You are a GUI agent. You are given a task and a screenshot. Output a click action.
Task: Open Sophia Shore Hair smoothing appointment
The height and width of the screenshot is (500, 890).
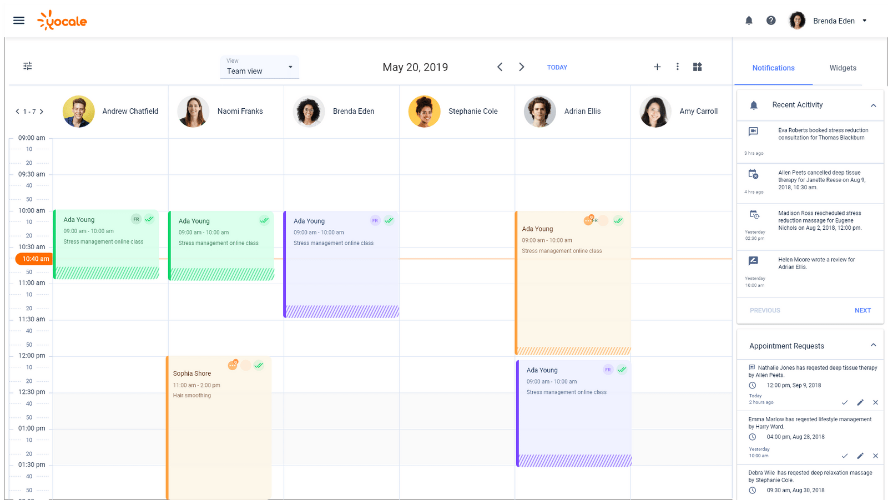pos(219,428)
